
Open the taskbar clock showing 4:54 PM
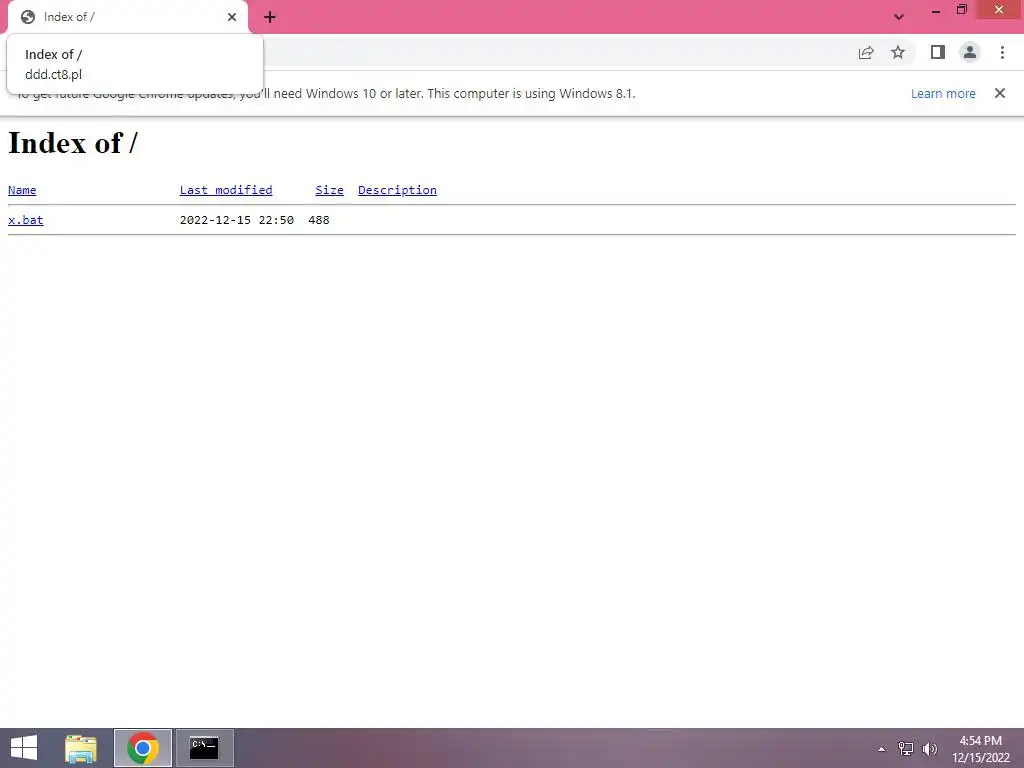pyautogui.click(x=981, y=749)
